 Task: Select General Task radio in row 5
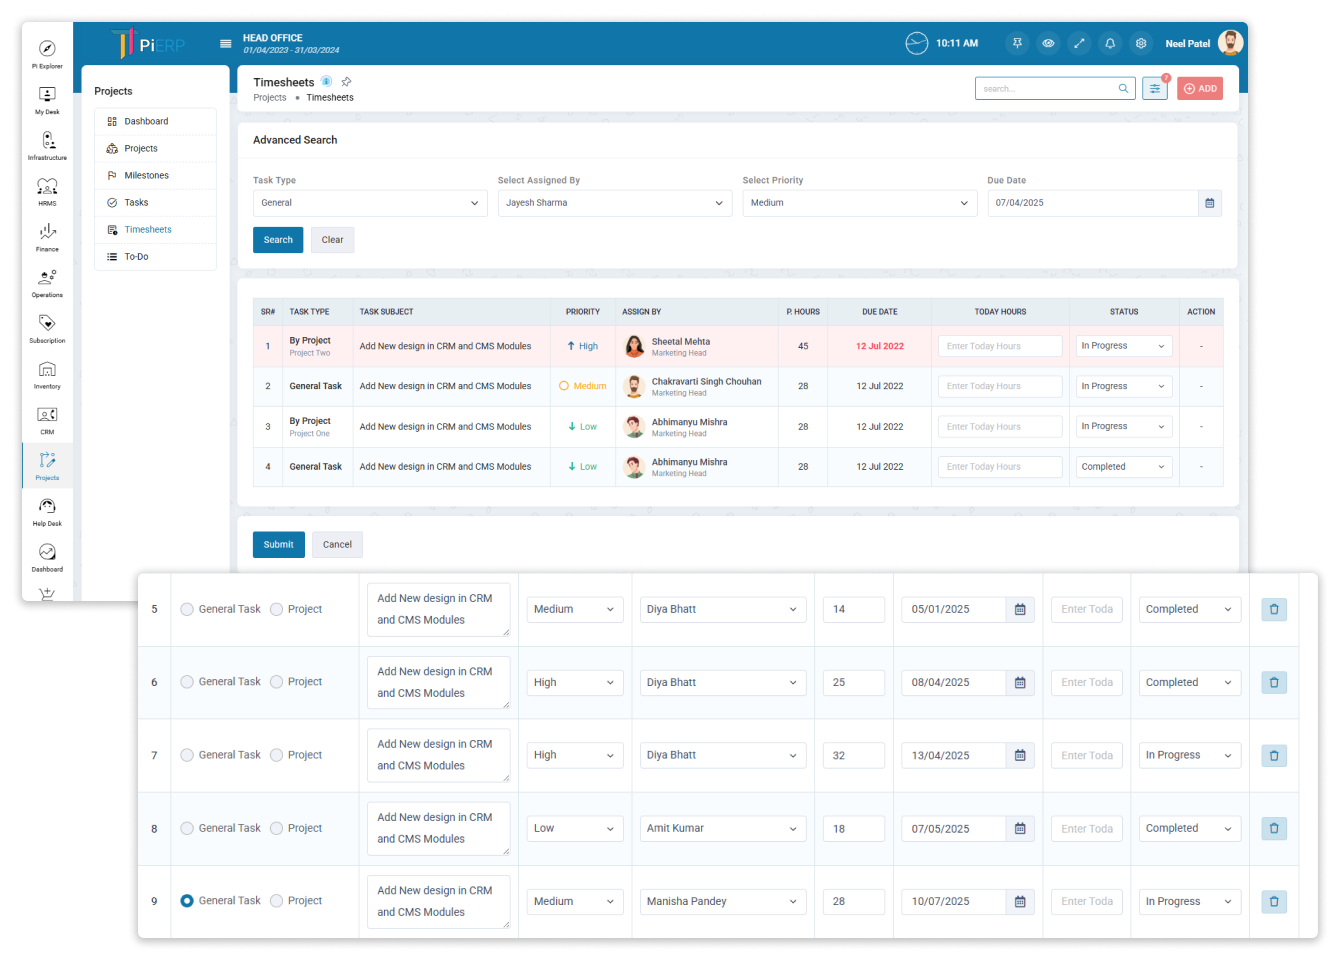click(187, 608)
